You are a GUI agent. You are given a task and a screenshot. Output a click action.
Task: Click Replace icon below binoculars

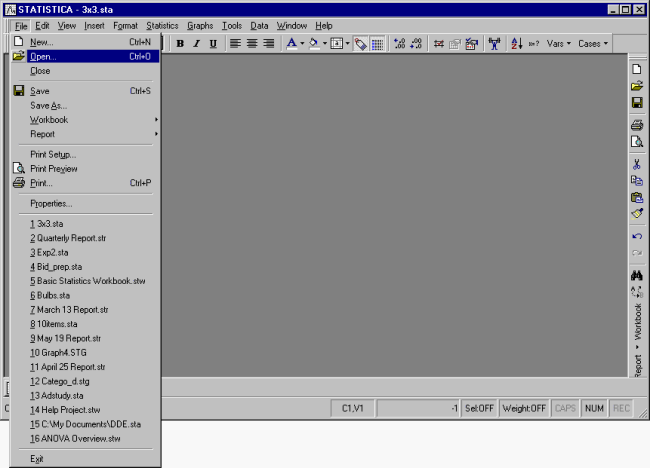click(x=637, y=292)
